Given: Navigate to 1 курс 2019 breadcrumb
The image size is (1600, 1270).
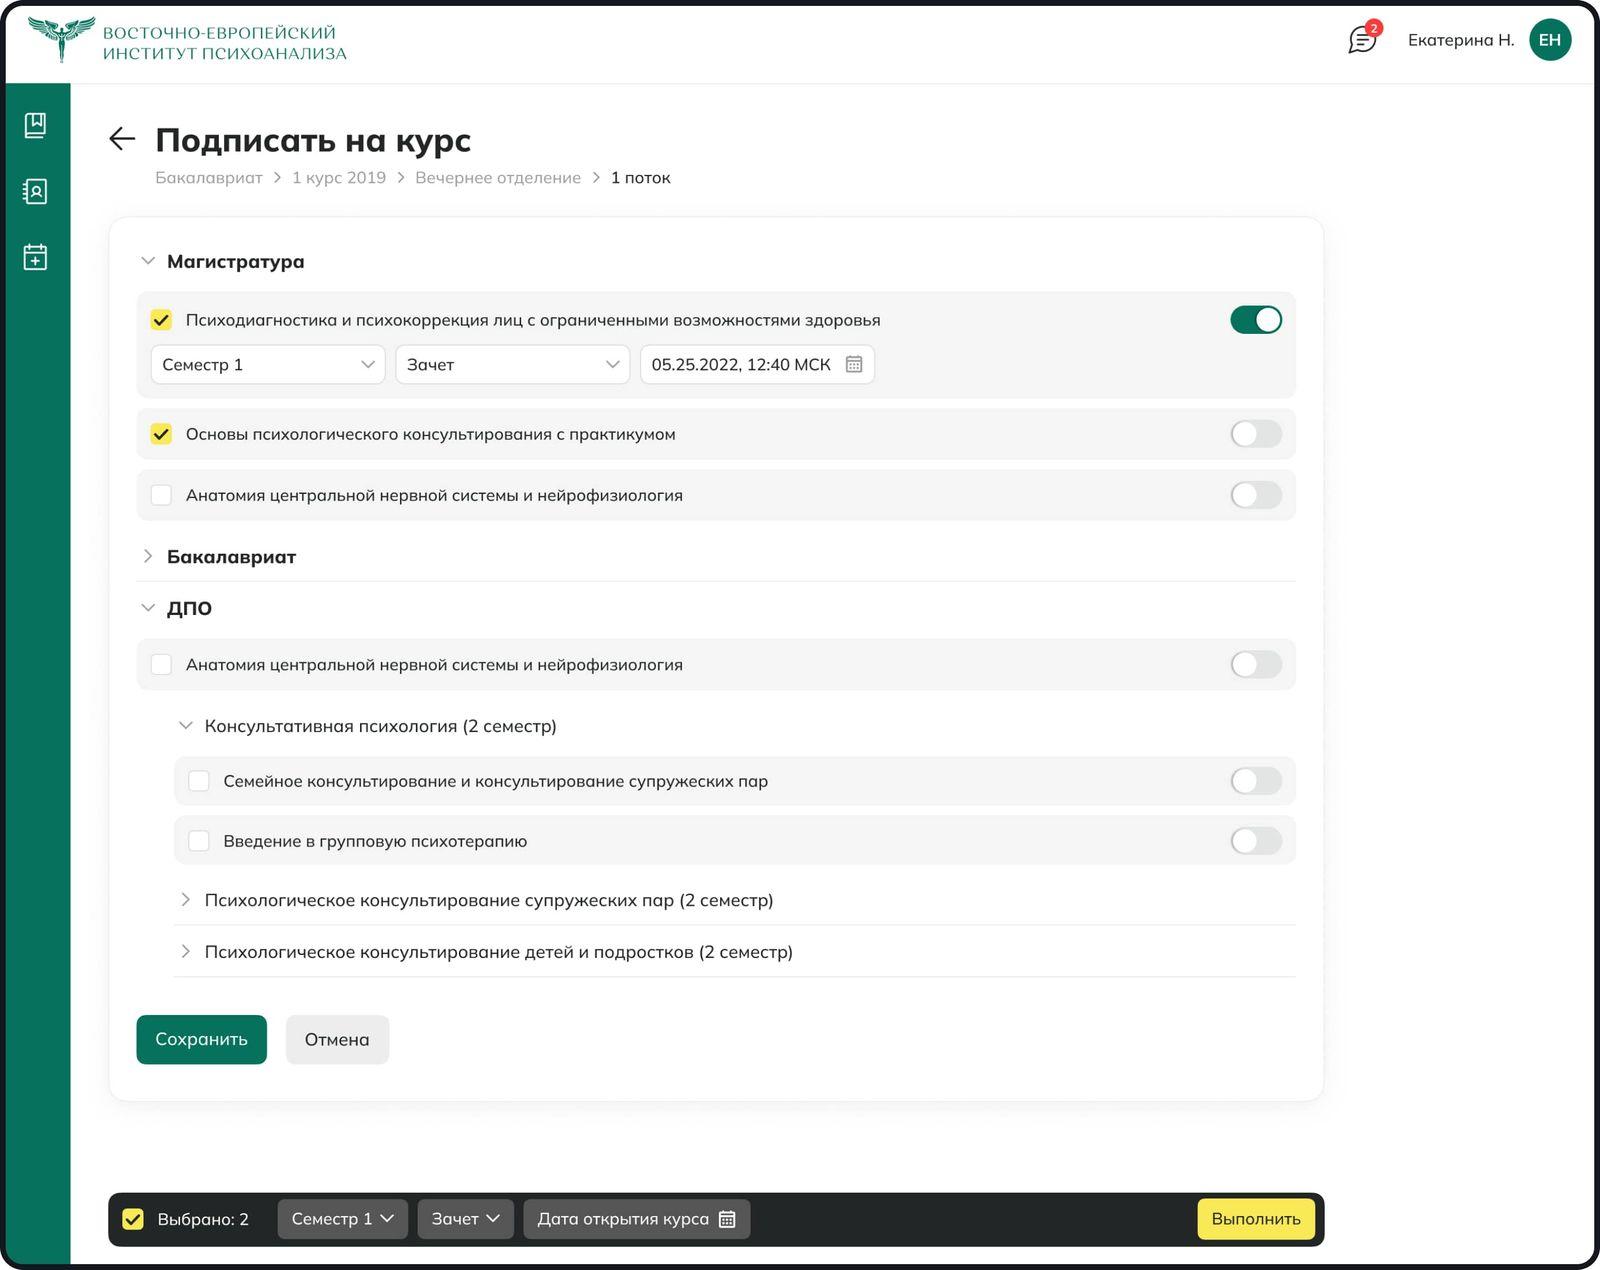Looking at the screenshot, I should point(338,178).
